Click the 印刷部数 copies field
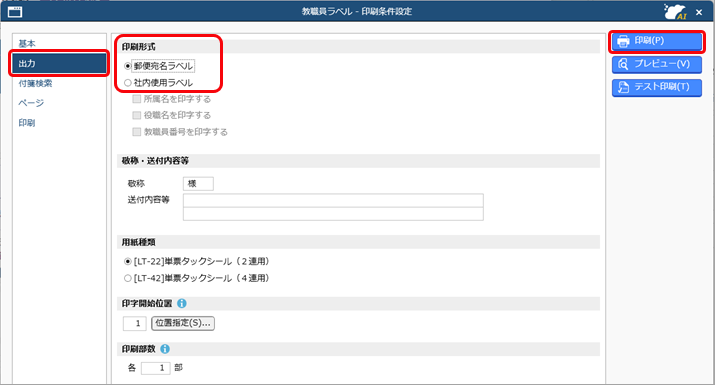Image resolution: width=715 pixels, height=385 pixels. coord(155,368)
